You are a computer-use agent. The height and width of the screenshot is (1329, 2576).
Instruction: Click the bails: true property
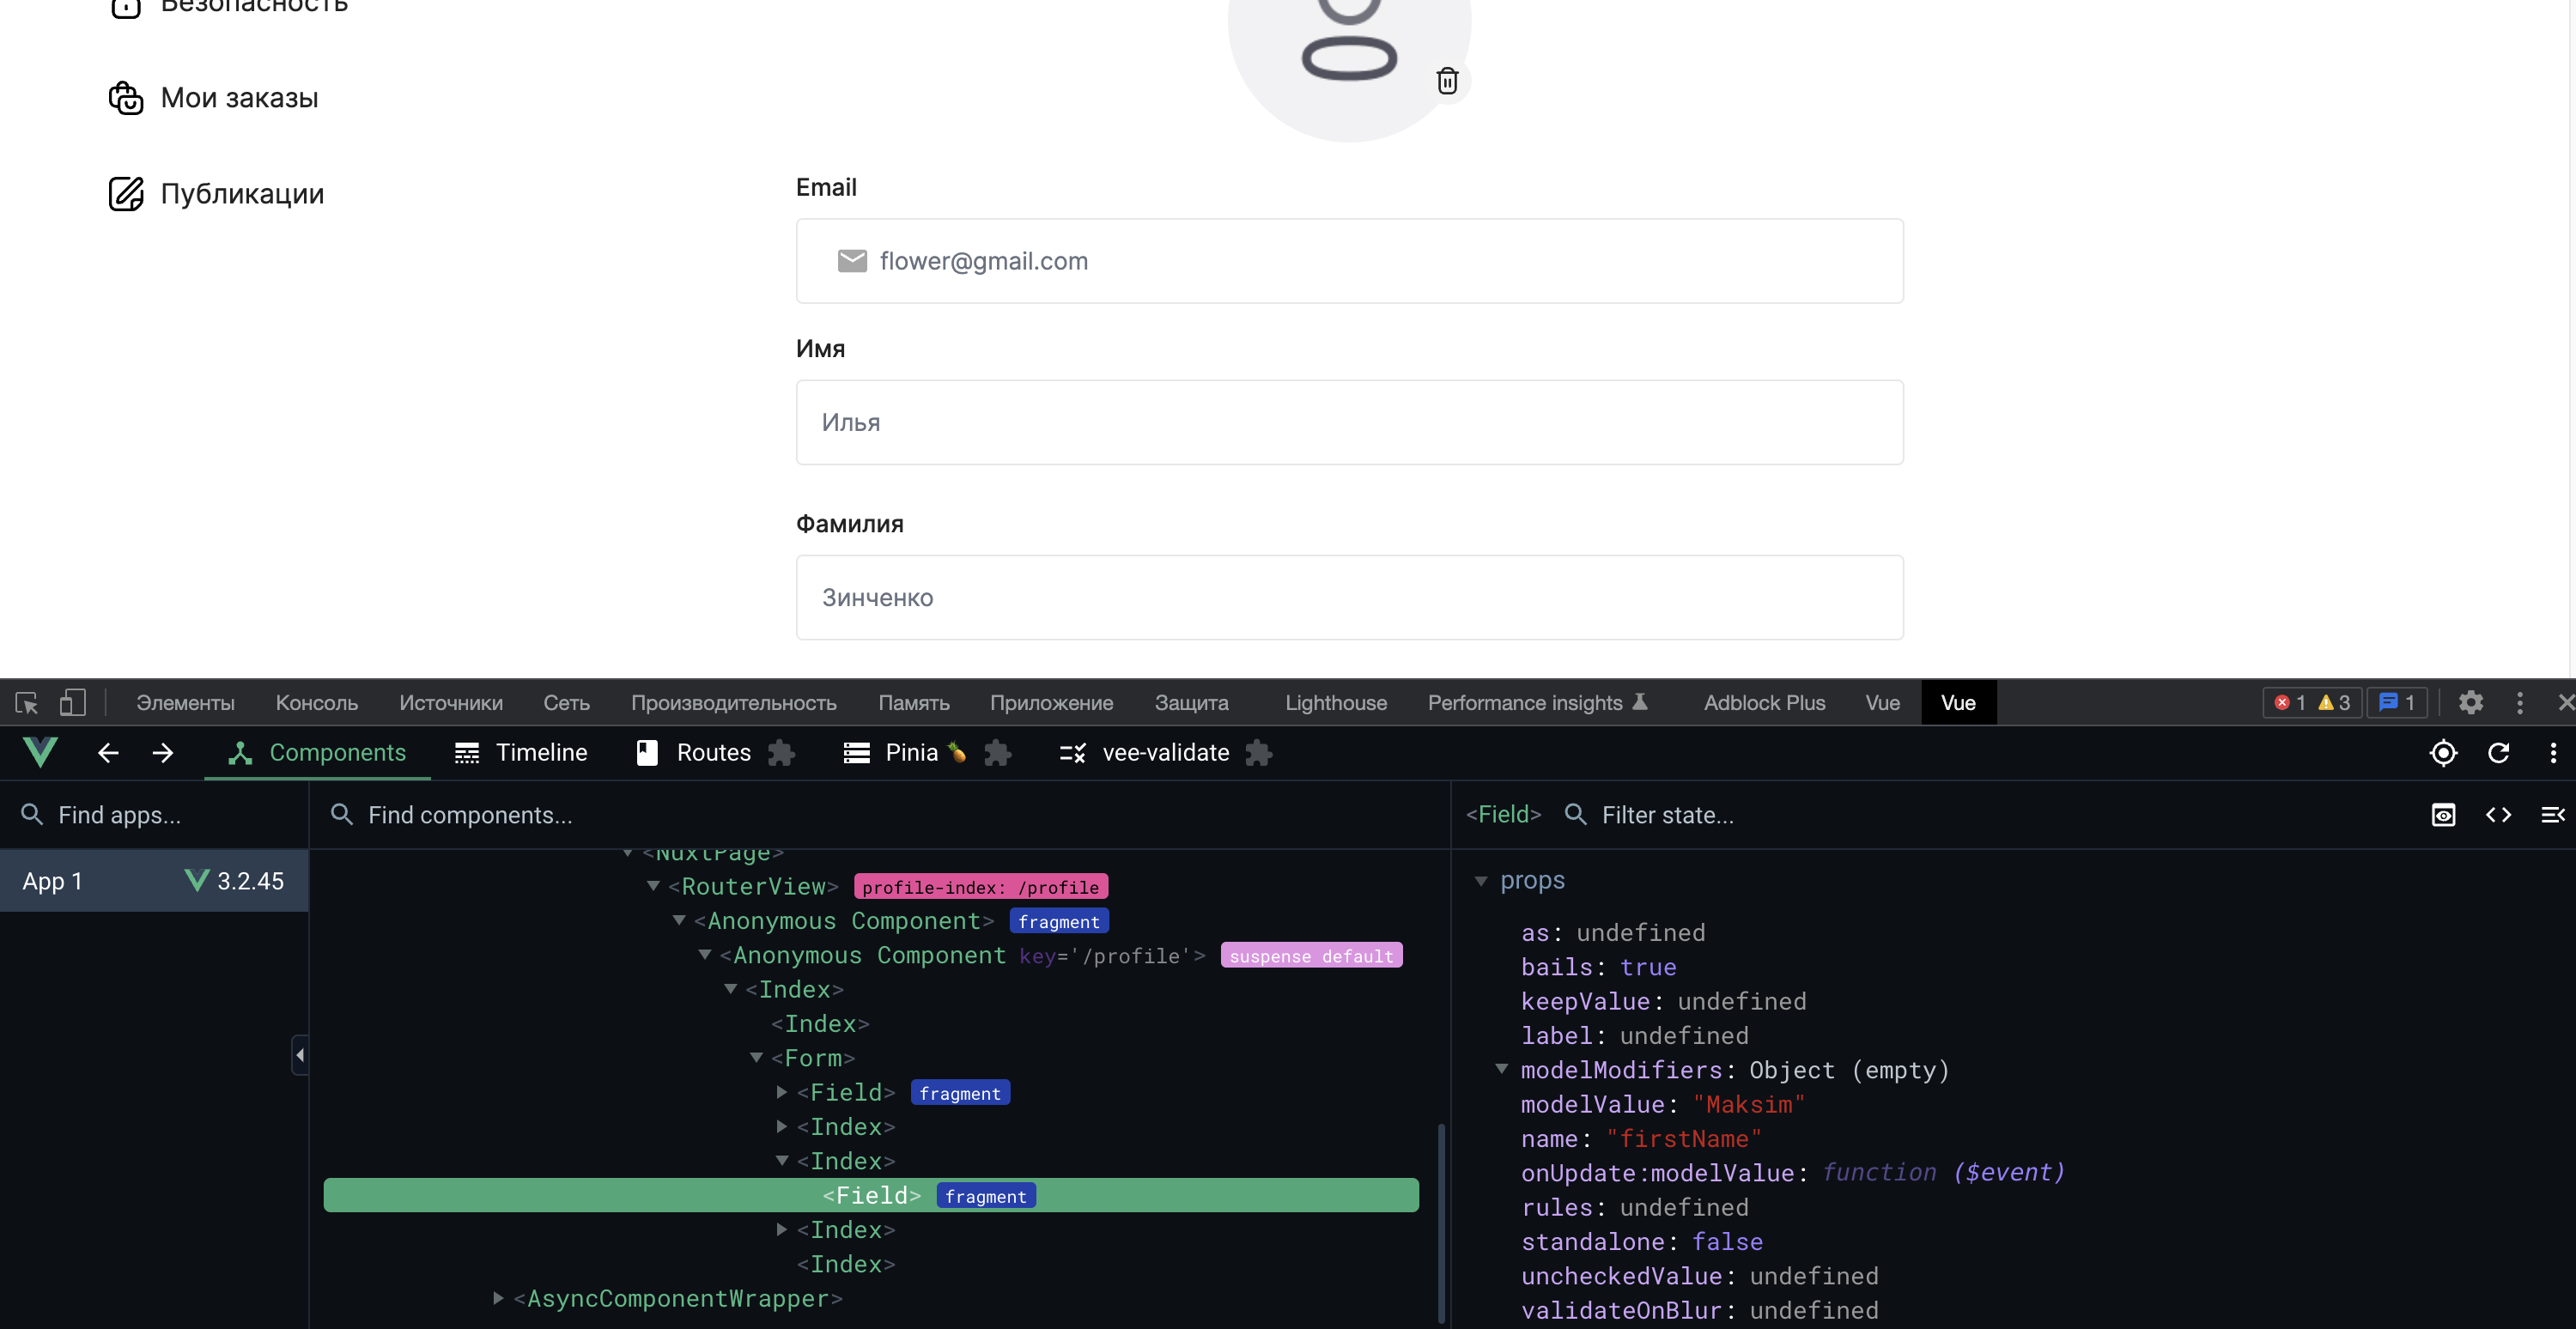(x=1598, y=967)
